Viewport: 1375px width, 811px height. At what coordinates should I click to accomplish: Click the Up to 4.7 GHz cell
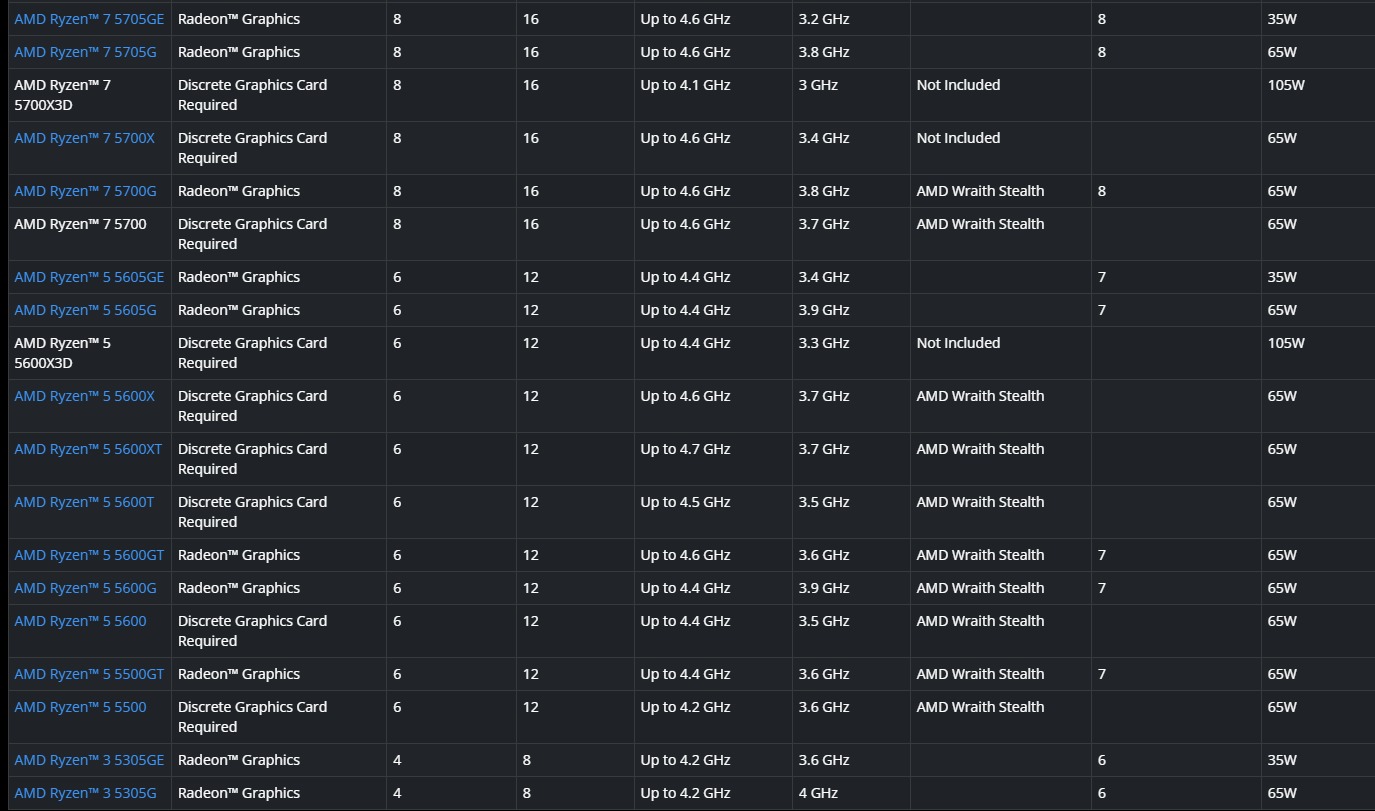[685, 449]
